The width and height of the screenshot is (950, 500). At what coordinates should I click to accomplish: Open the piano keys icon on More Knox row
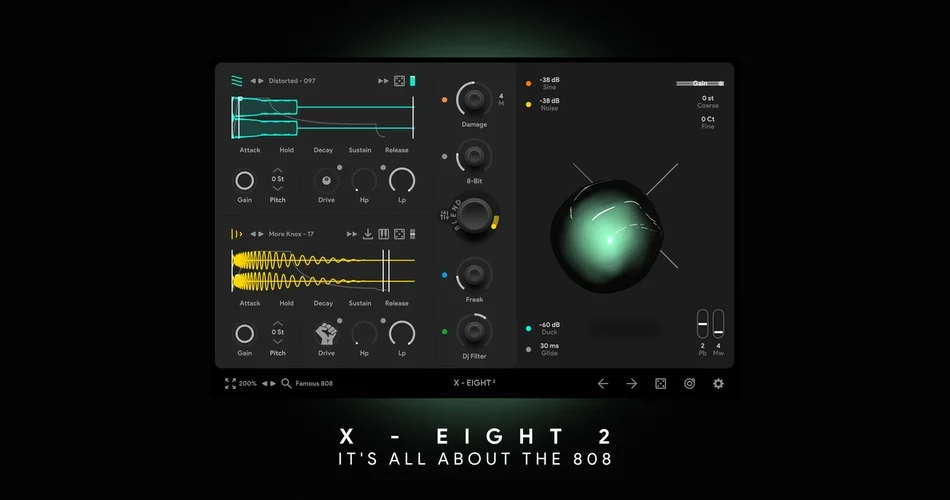coord(384,234)
